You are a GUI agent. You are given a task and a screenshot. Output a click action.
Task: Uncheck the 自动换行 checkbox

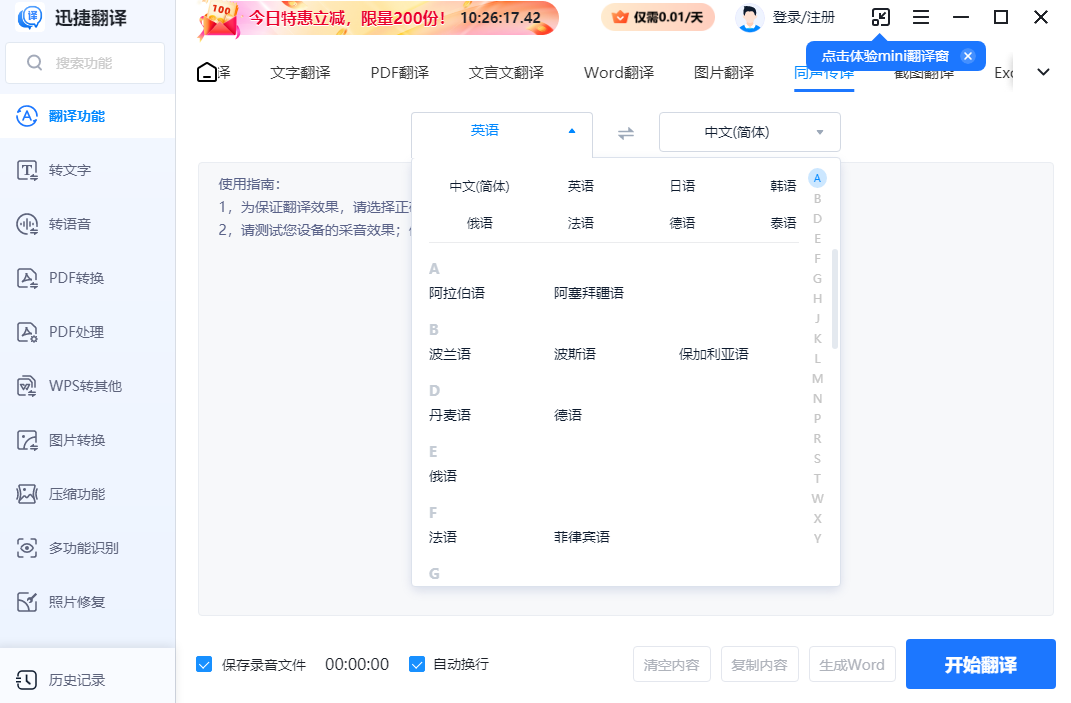(x=418, y=664)
